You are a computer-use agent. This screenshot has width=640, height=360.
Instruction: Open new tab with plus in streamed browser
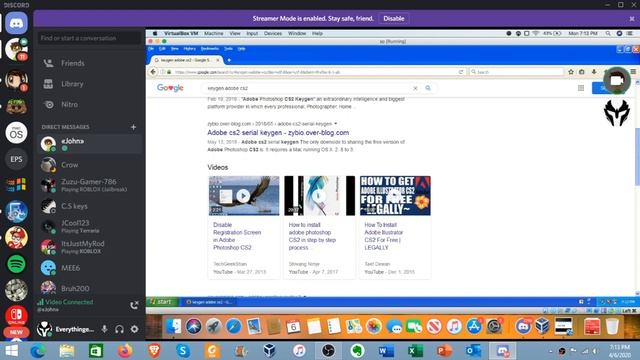pos(229,60)
